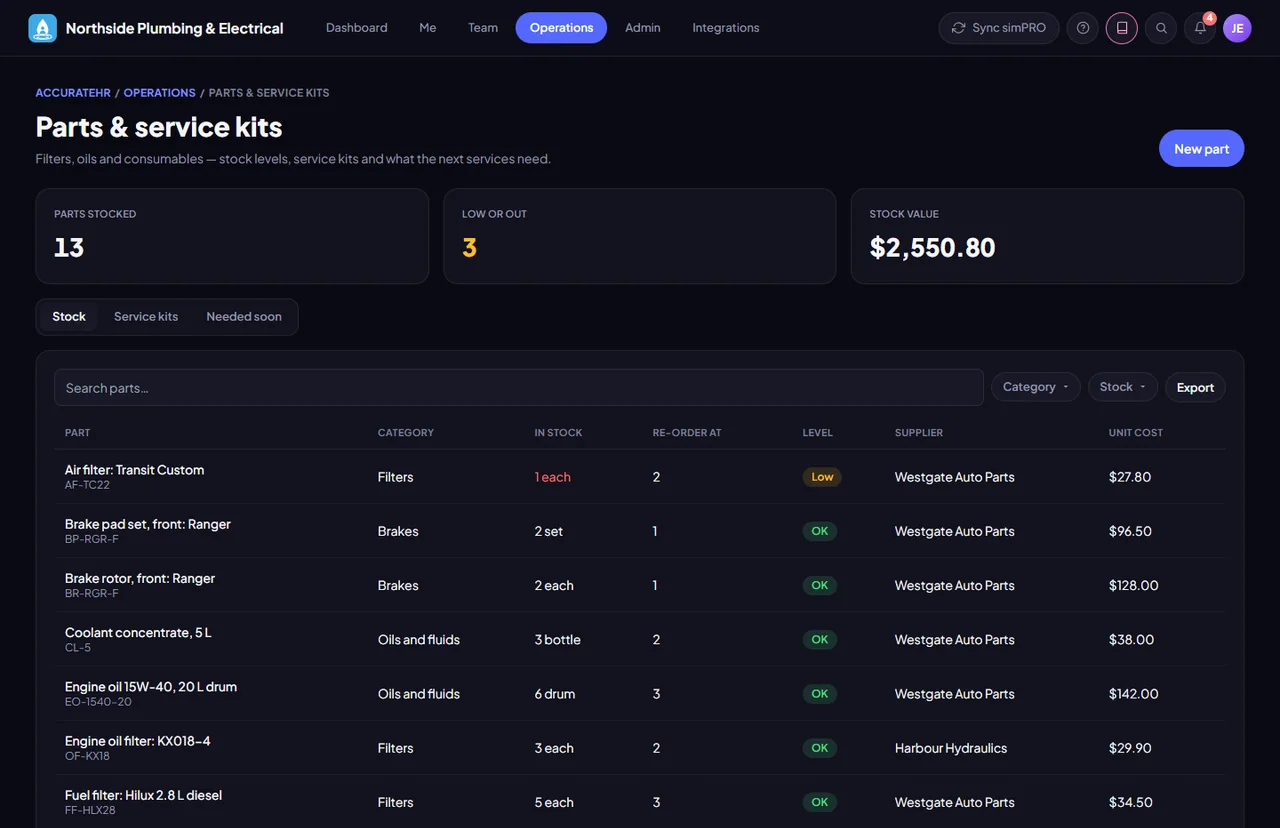This screenshot has height=828, width=1280.
Task: Click the Stock value $2,550.80 card
Action: pyautogui.click(x=1047, y=237)
